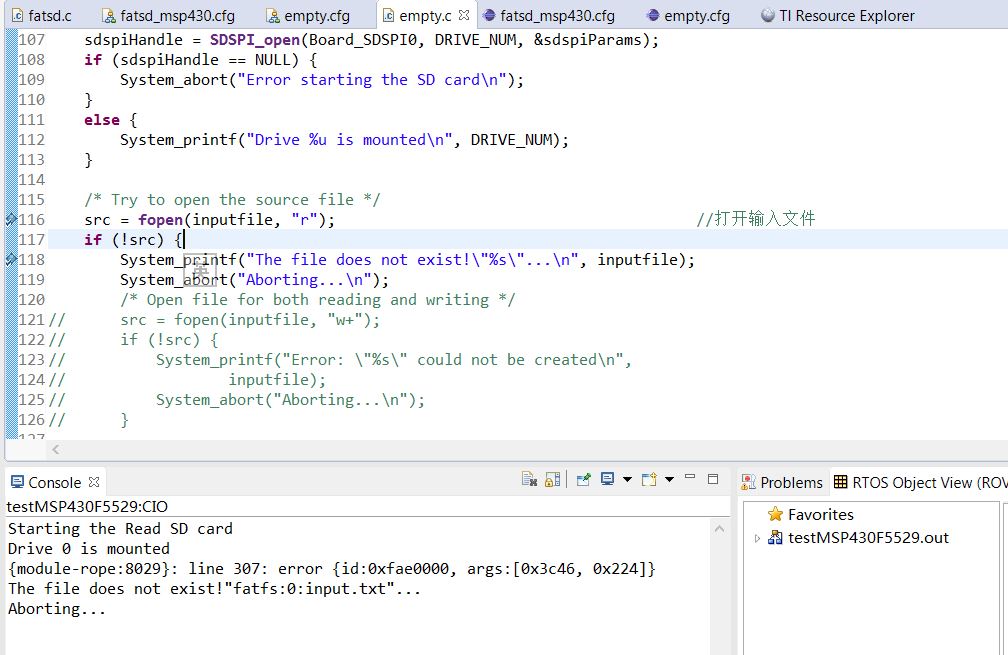Click the SDSPI_open function on line 107
This screenshot has height=655, width=1008.
[255, 40]
